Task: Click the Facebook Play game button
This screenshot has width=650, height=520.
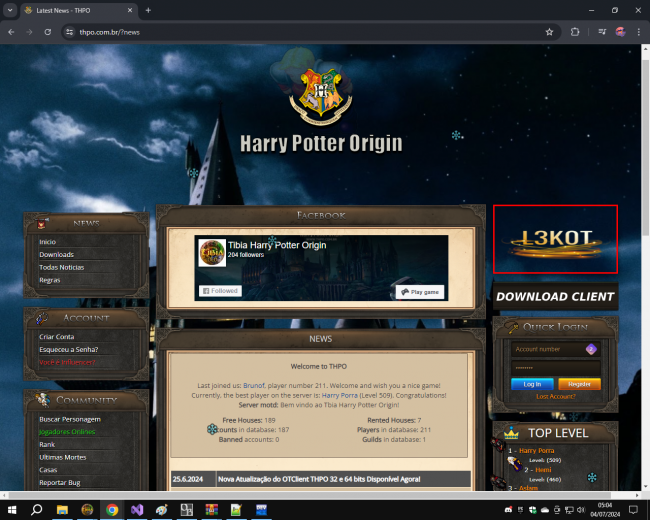Action: (x=420, y=292)
